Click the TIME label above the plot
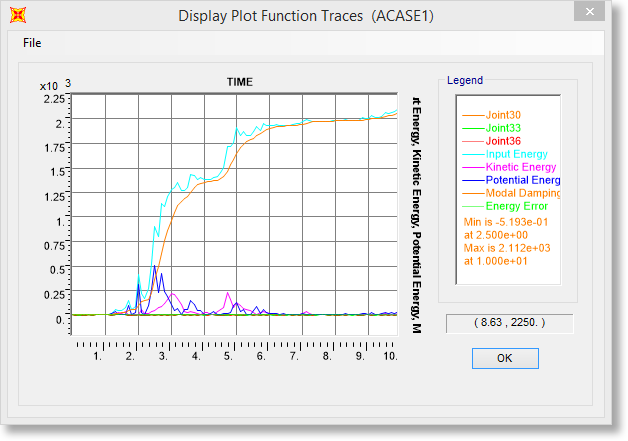Image resolution: width=628 pixels, height=441 pixels. (239, 82)
